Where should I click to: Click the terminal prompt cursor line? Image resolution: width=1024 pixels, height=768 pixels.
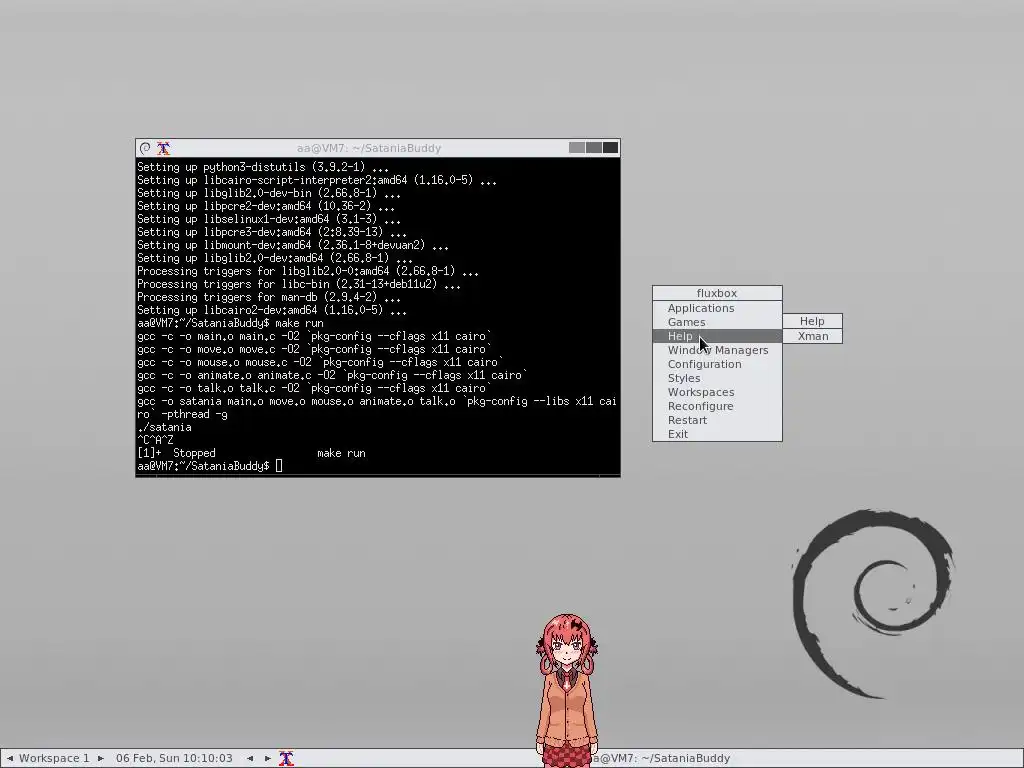point(210,466)
